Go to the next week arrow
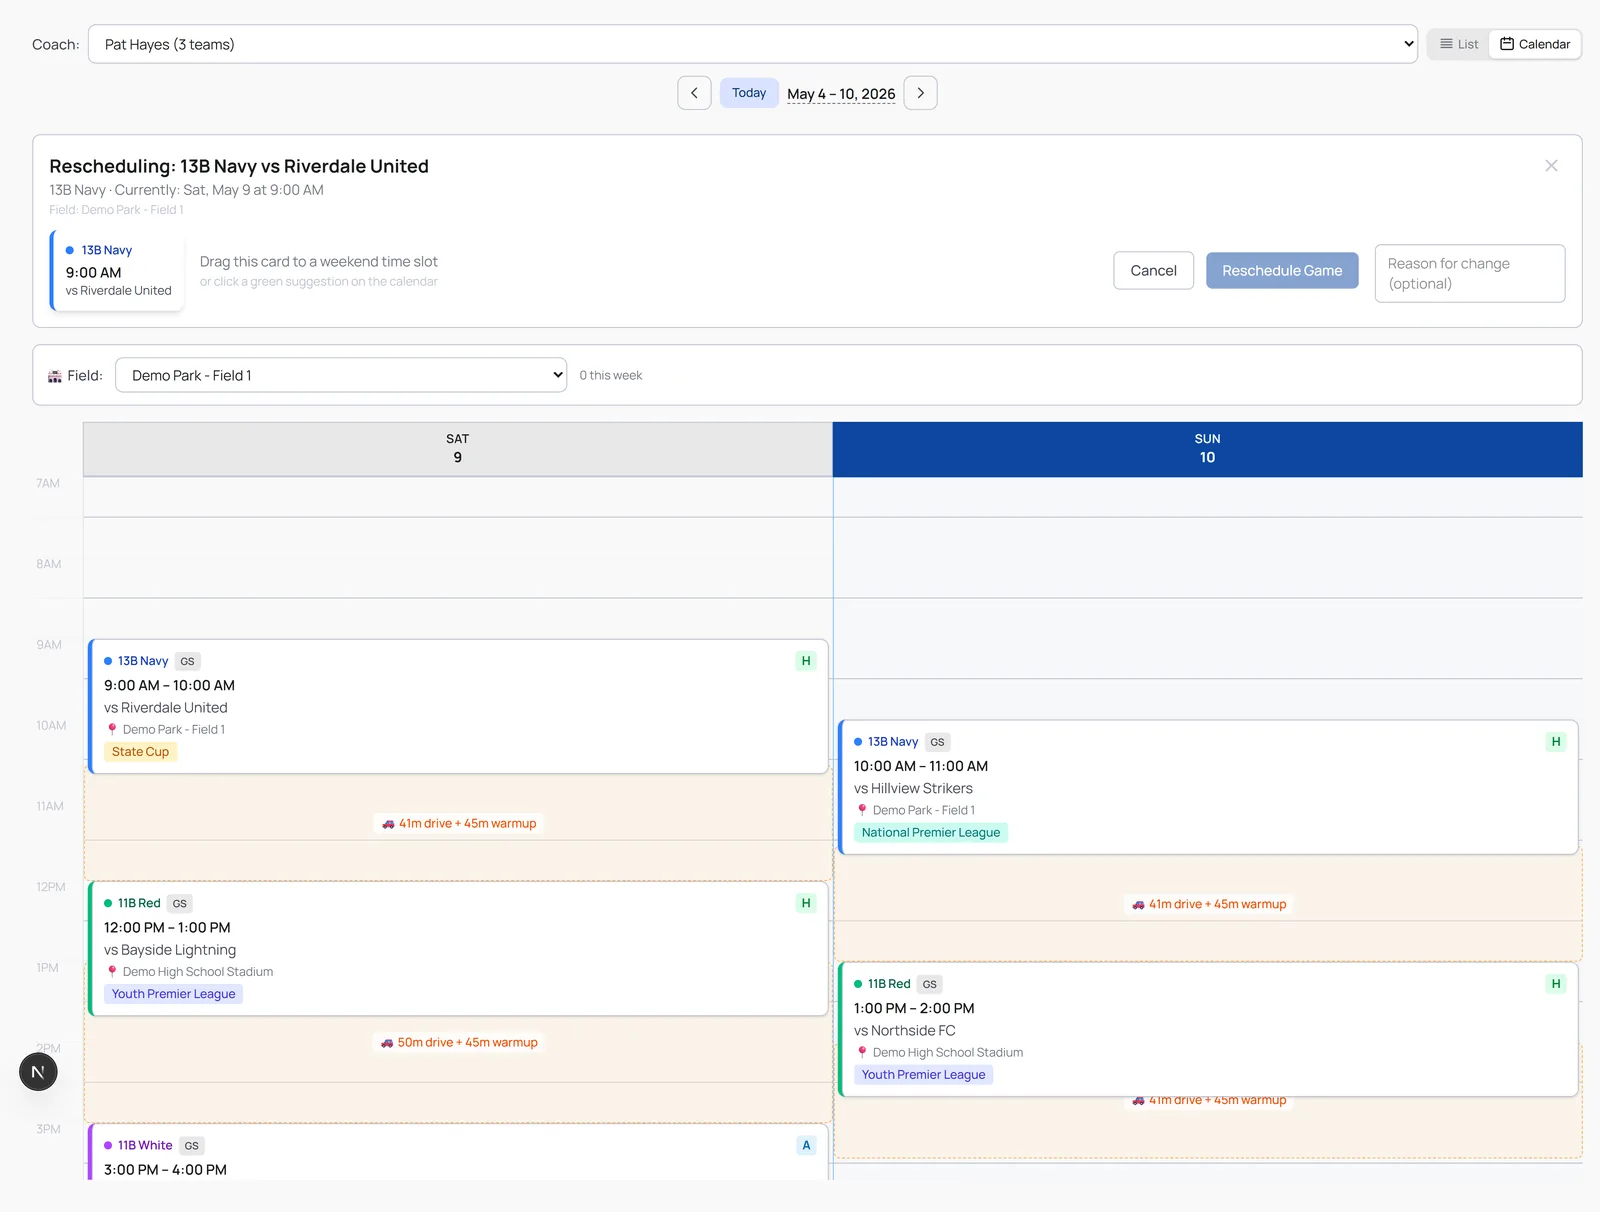This screenshot has height=1212, width=1600. tap(920, 93)
